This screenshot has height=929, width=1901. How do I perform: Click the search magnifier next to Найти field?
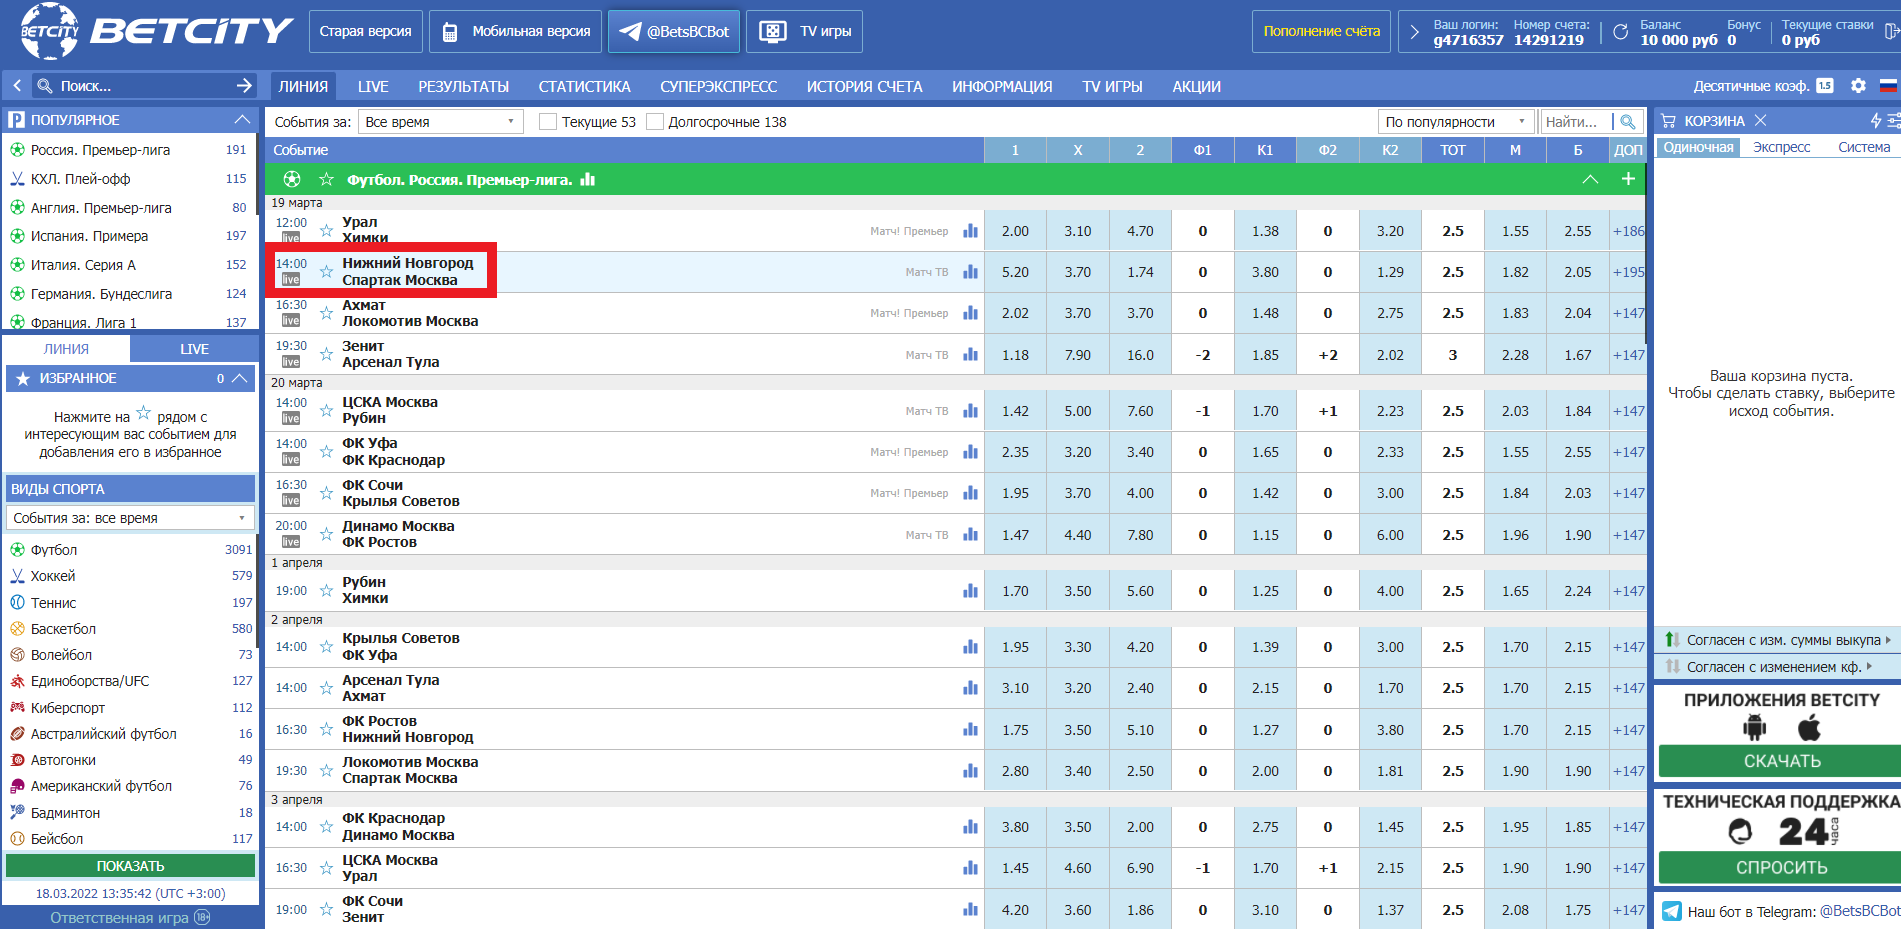(1628, 122)
